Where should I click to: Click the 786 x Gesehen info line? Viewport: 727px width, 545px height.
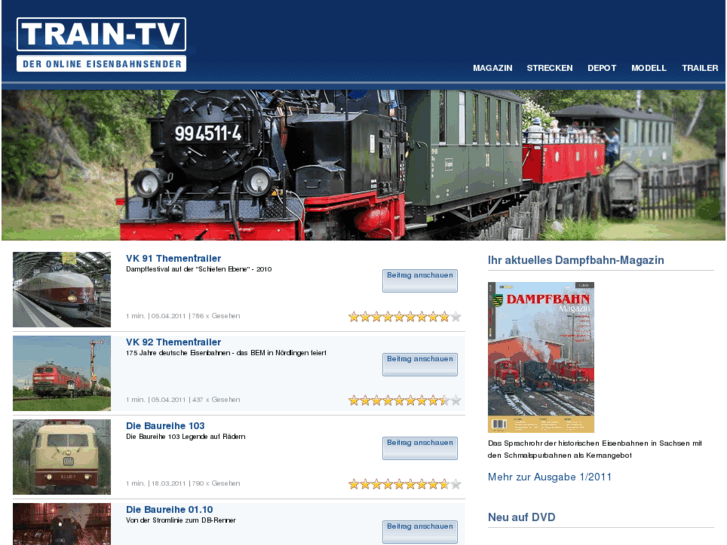pos(183,316)
